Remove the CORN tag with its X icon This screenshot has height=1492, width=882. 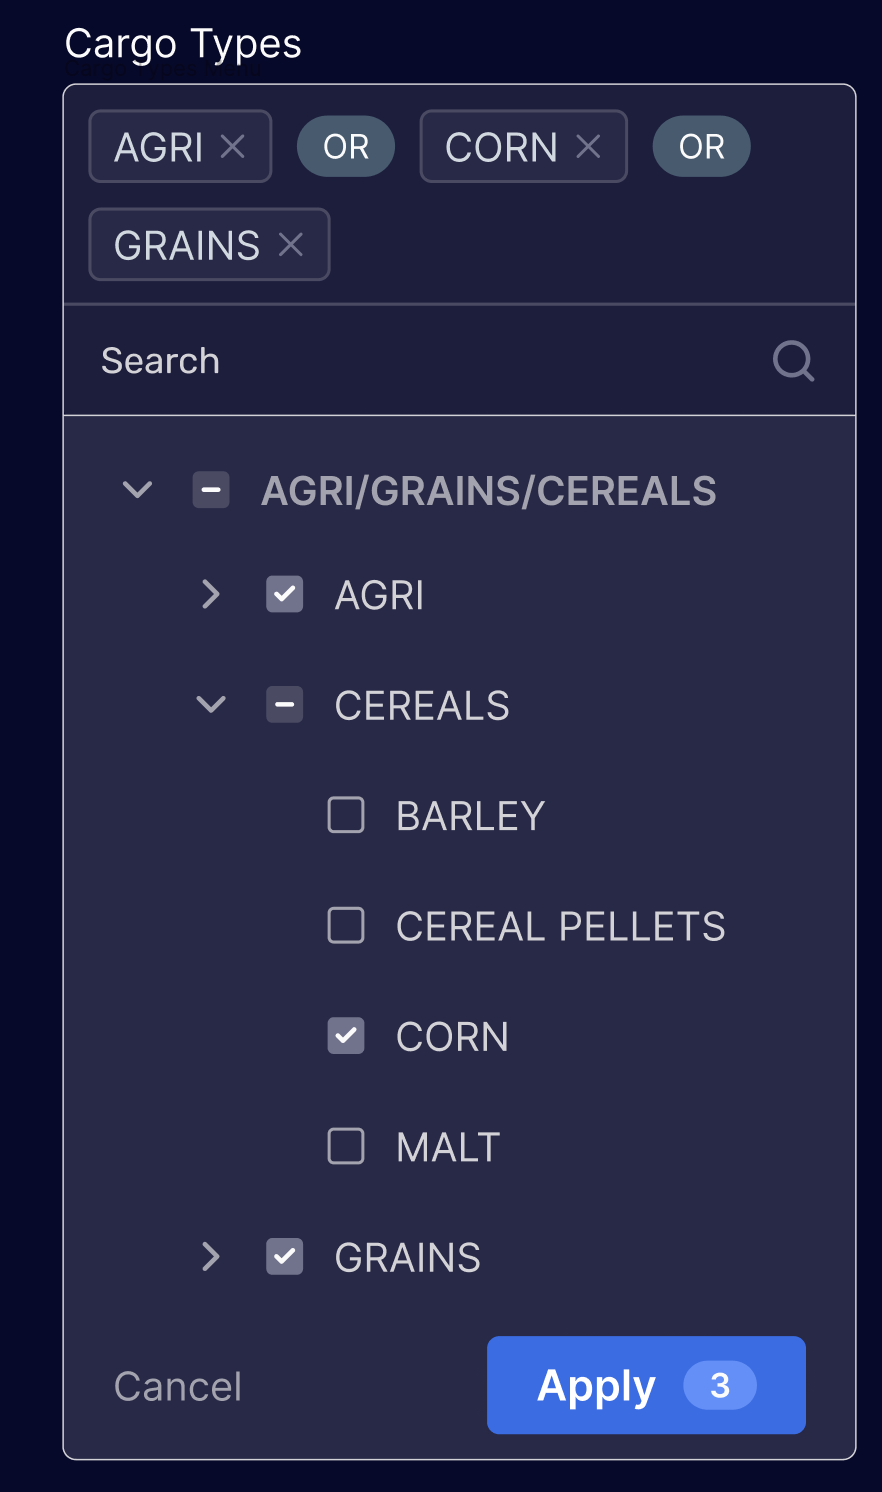(x=588, y=147)
